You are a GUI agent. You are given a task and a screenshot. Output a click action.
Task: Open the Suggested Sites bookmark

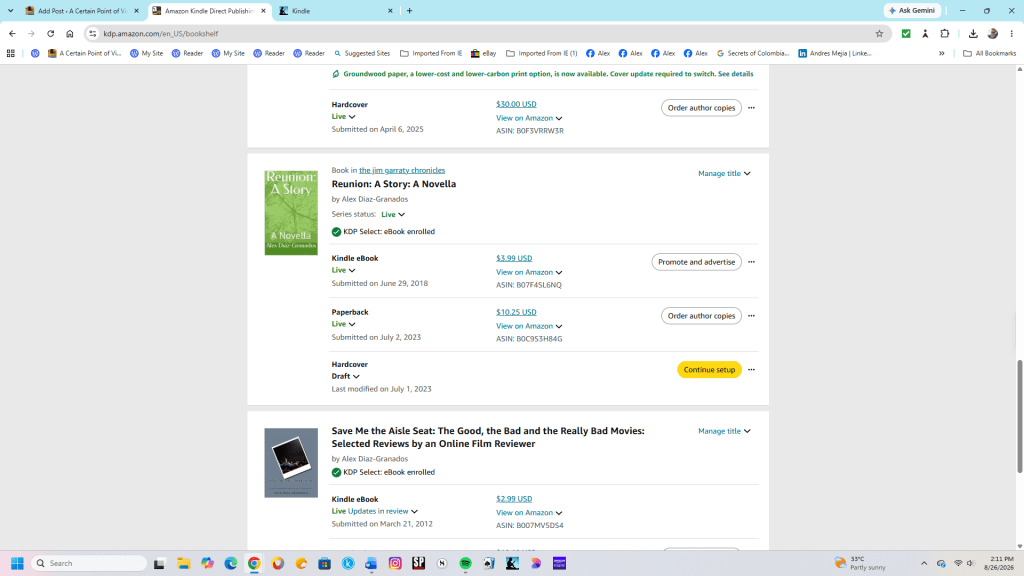[362, 54]
